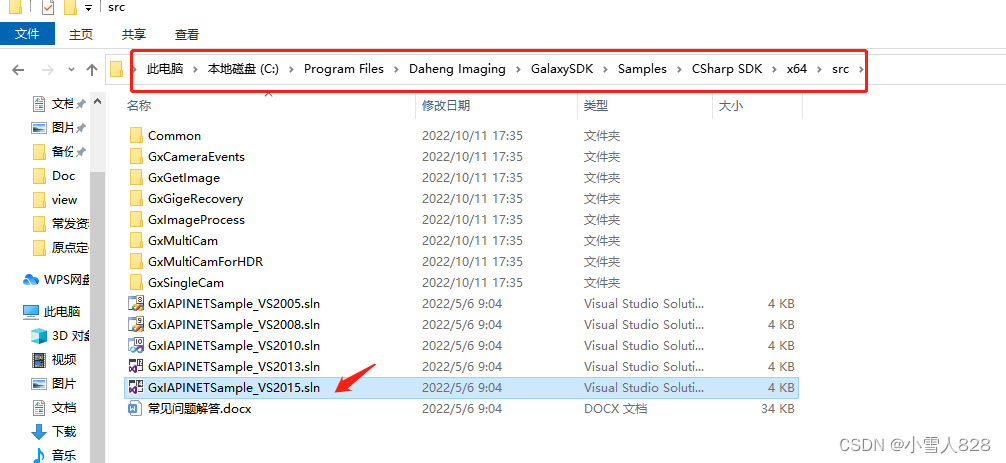Open 视频 library in navigation pane
This screenshot has width=1006, height=463.
(55, 359)
